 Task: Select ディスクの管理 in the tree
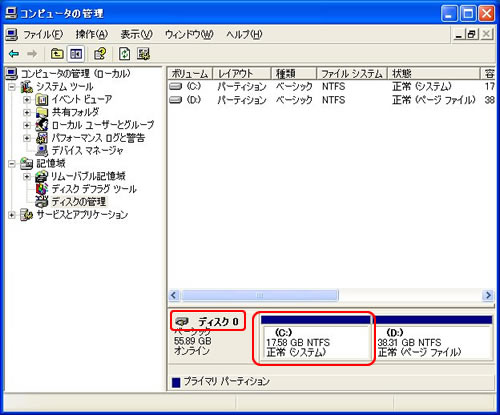tap(79, 202)
